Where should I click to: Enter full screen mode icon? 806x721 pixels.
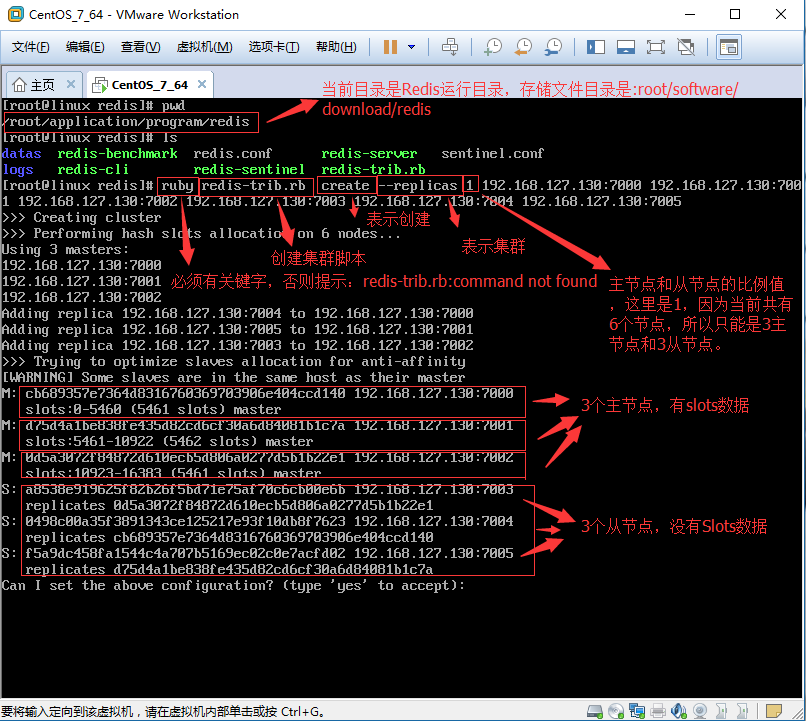click(x=655, y=47)
